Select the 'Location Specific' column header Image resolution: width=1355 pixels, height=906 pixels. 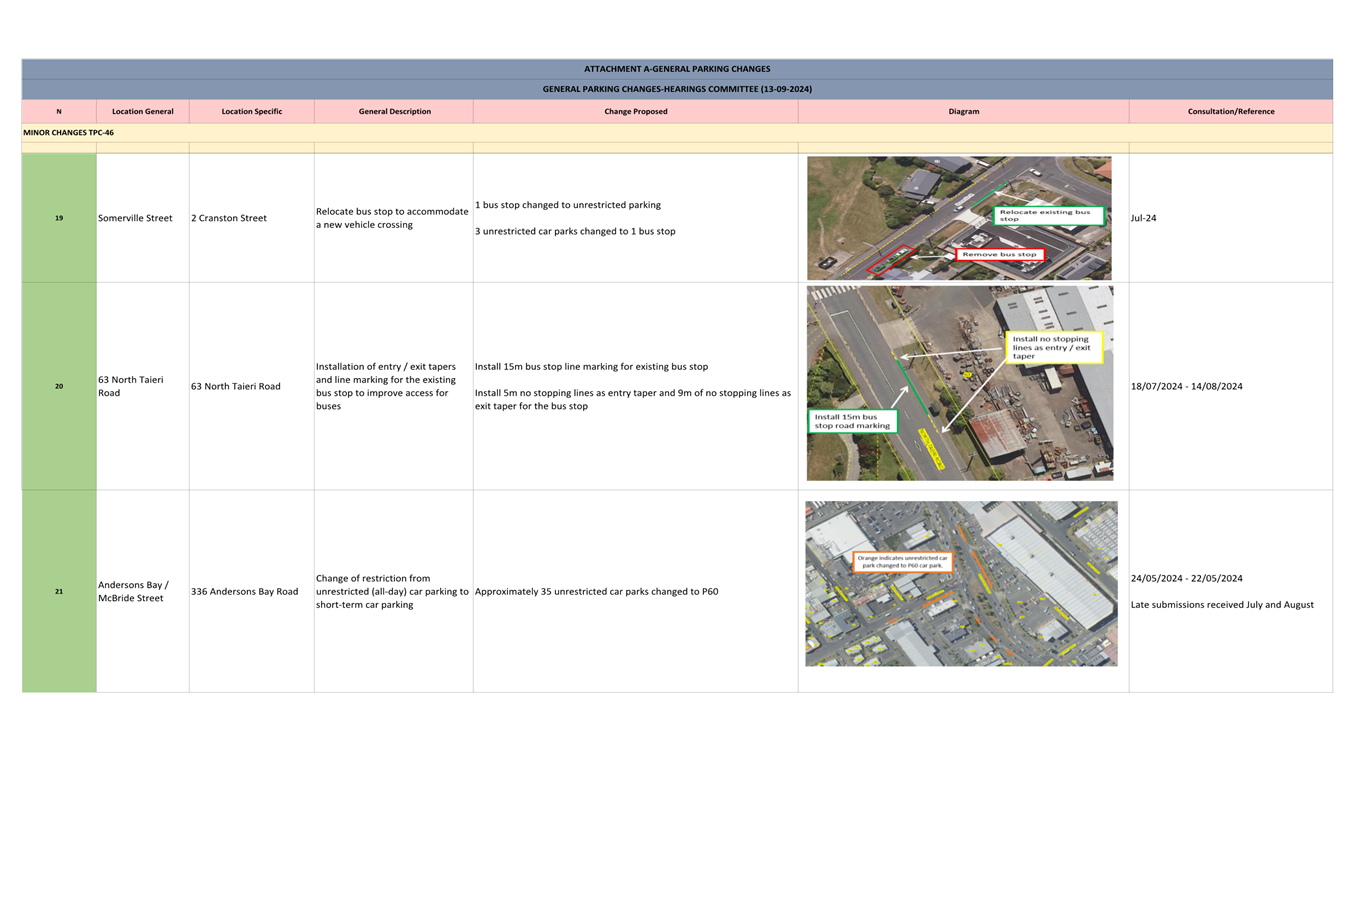(x=251, y=111)
